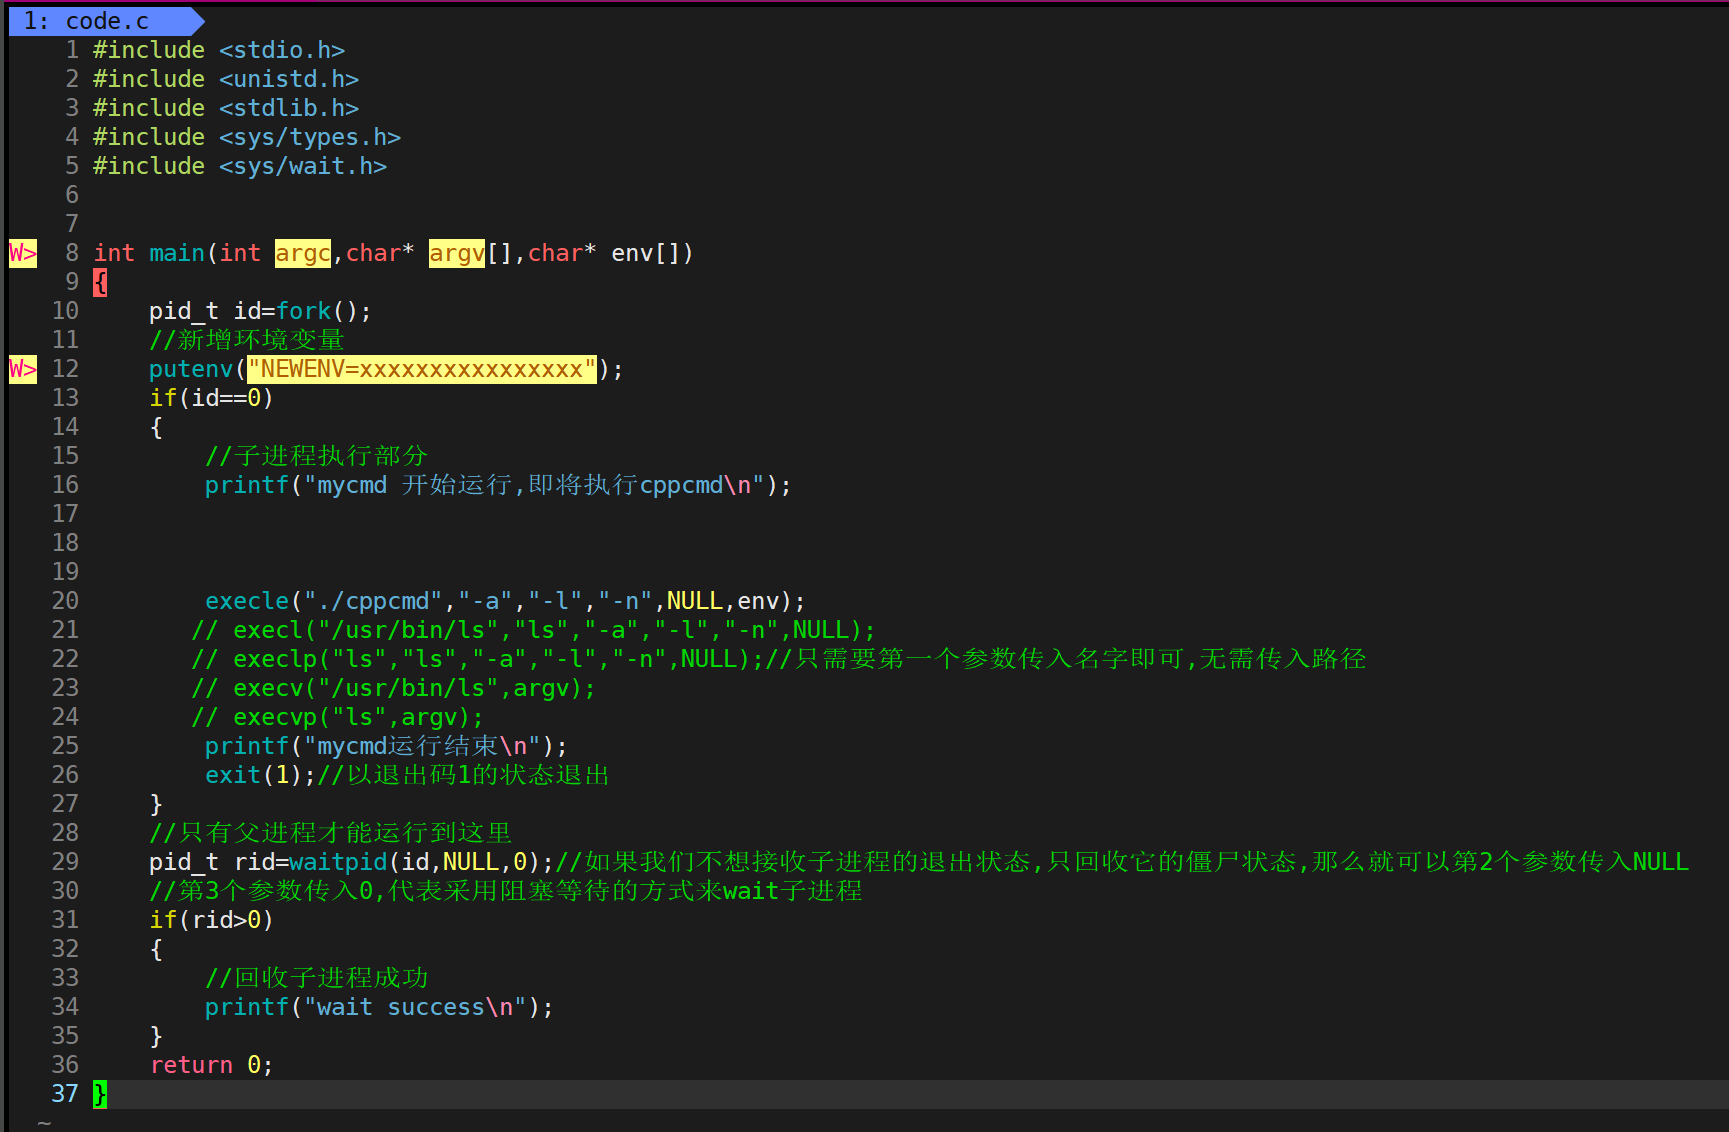Place cursor on #include <unistd.h>
Screen dimensions: 1729x1132
[x=226, y=79]
